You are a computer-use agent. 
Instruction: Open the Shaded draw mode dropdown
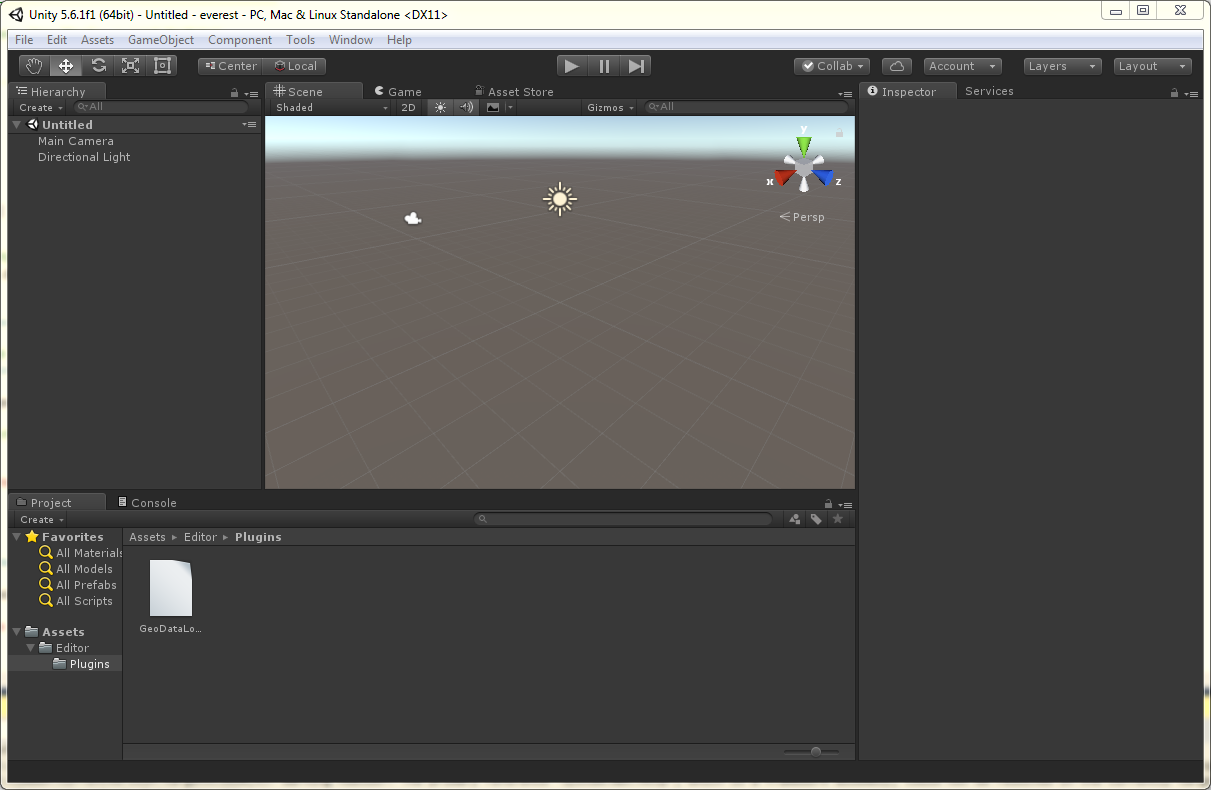(x=331, y=107)
